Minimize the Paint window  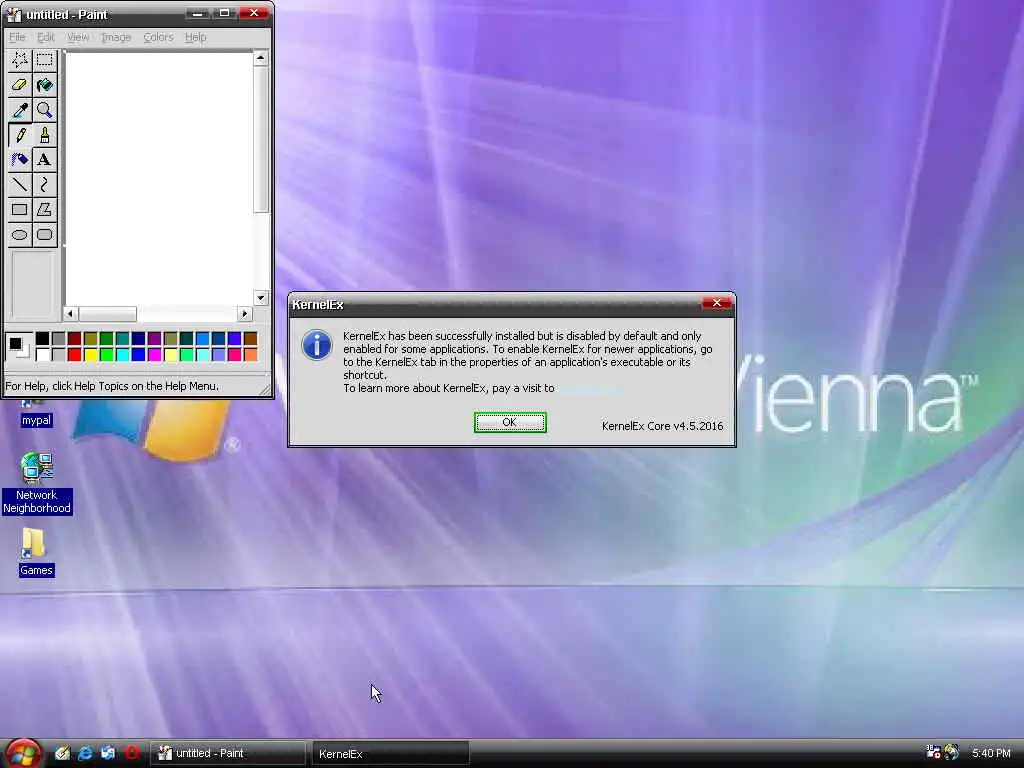coord(197,13)
